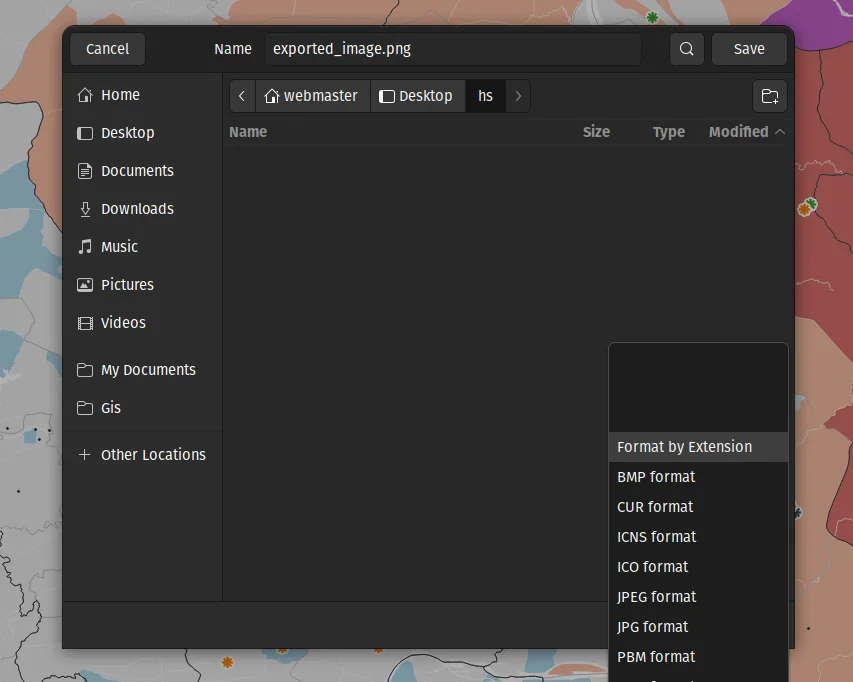Screen dimensions: 853x682
Task: Click the create new folder icon
Action: click(x=769, y=96)
